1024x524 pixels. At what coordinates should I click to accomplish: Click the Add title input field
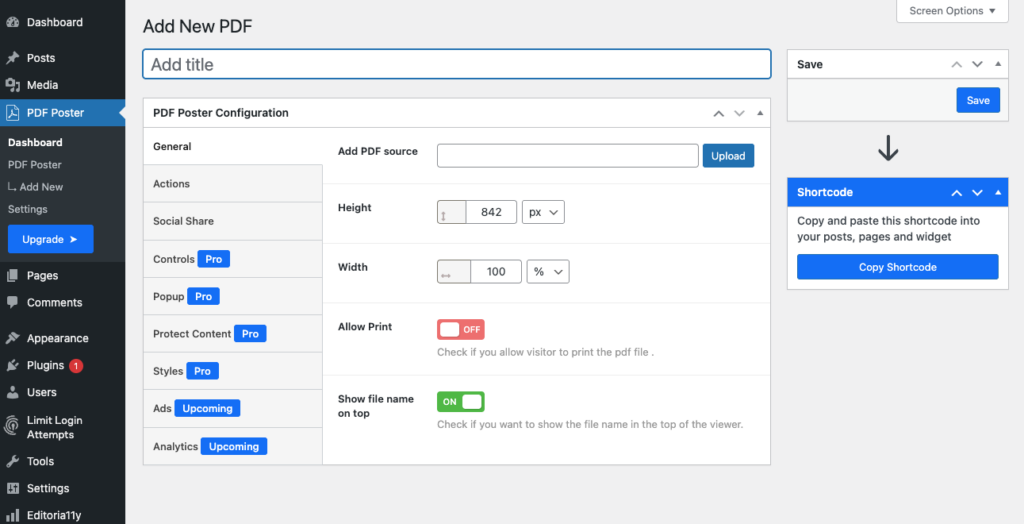pyautogui.click(x=456, y=64)
